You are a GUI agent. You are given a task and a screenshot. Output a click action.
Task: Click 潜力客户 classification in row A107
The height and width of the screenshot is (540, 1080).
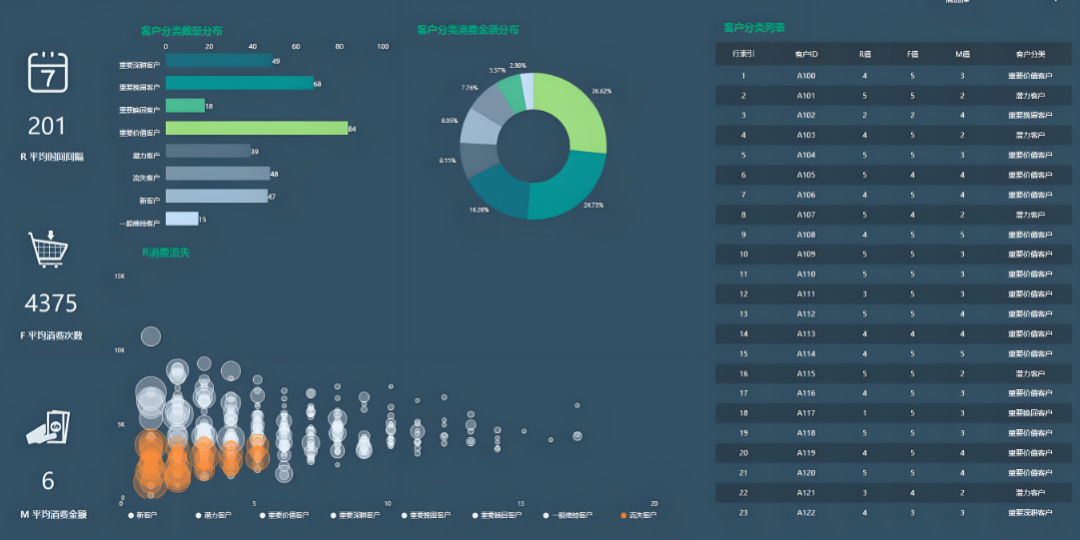point(1030,215)
